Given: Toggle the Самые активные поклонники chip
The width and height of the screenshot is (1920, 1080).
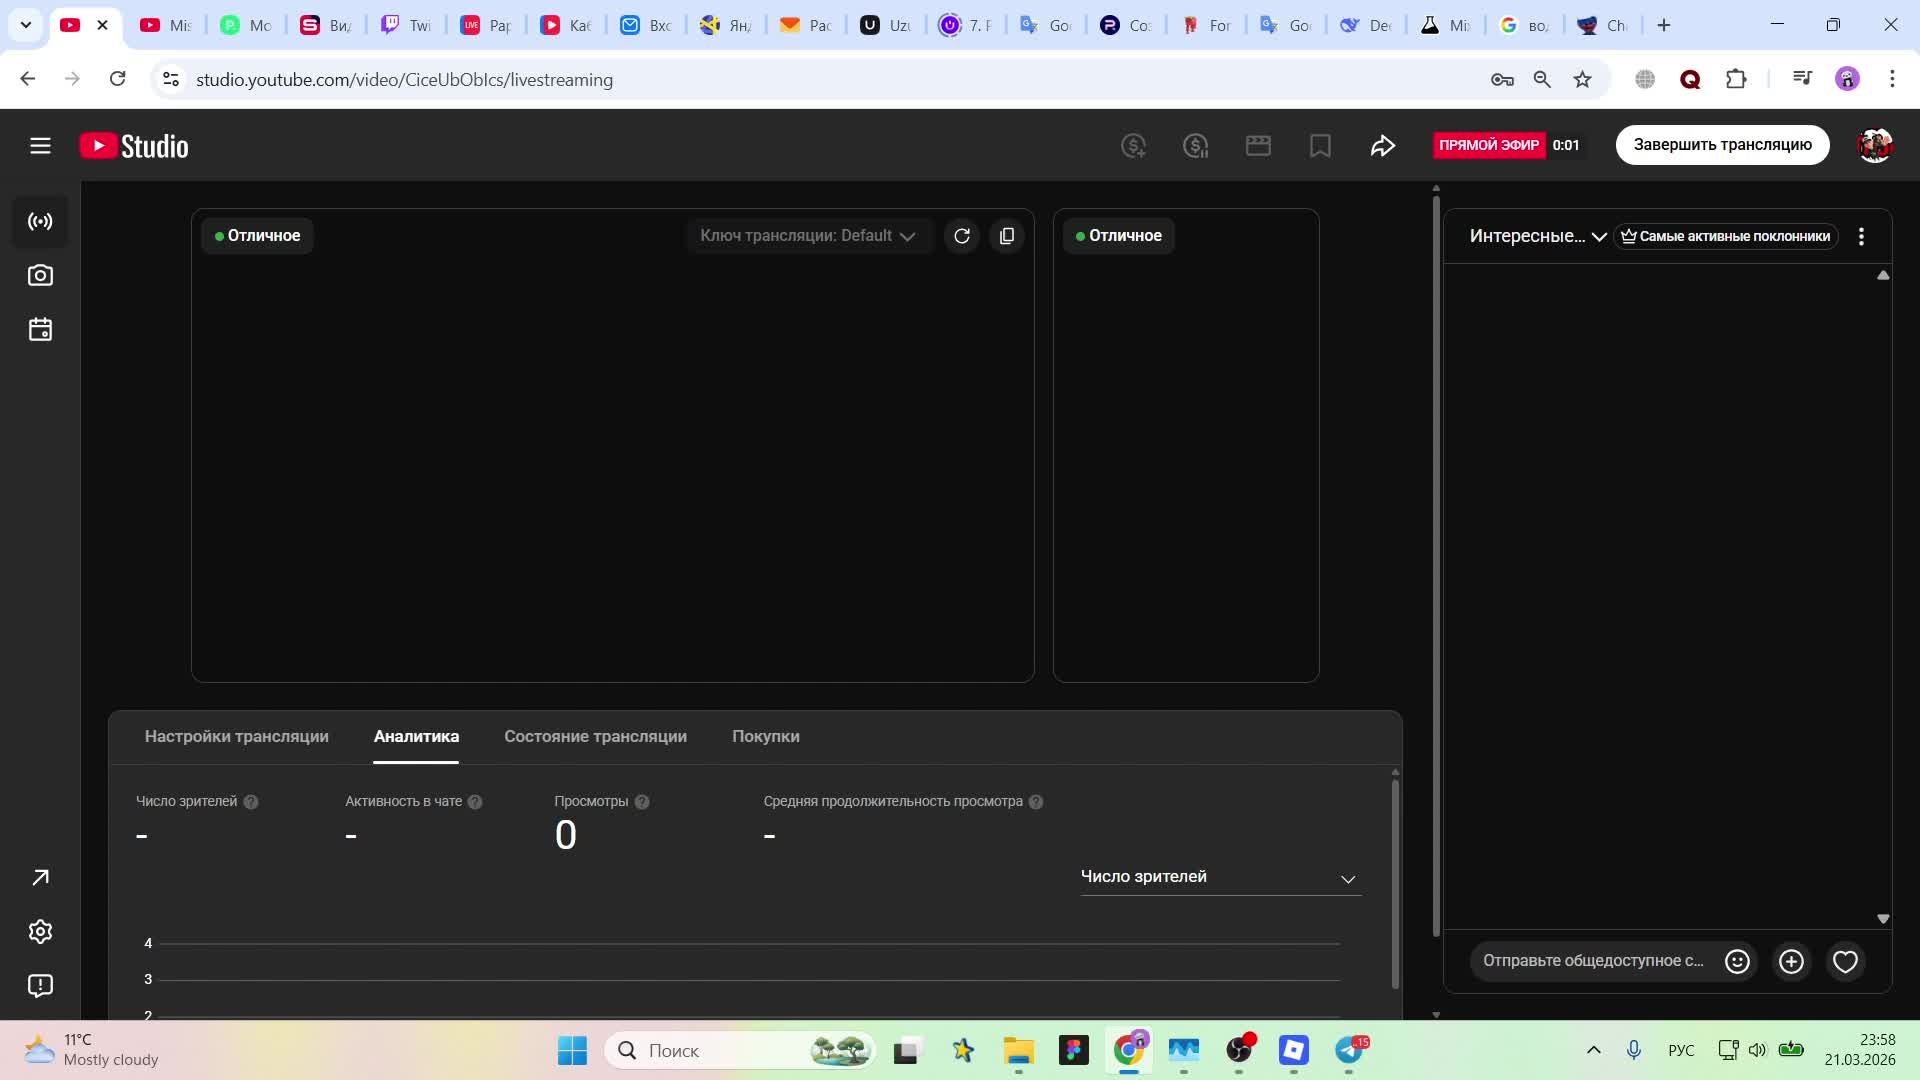Looking at the screenshot, I should (x=1725, y=237).
